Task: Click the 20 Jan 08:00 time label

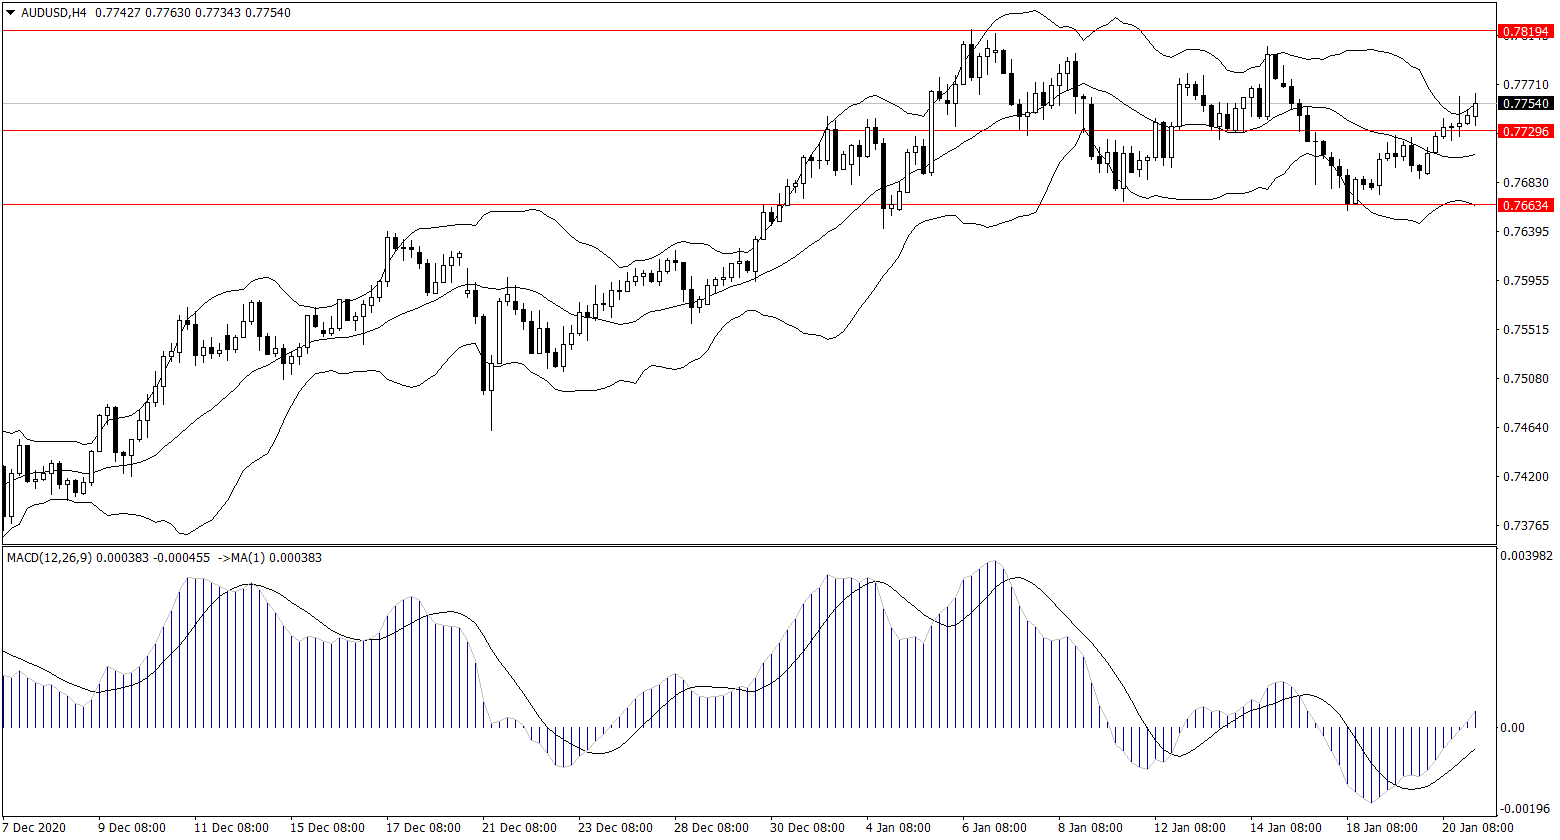Action: pos(1476,828)
